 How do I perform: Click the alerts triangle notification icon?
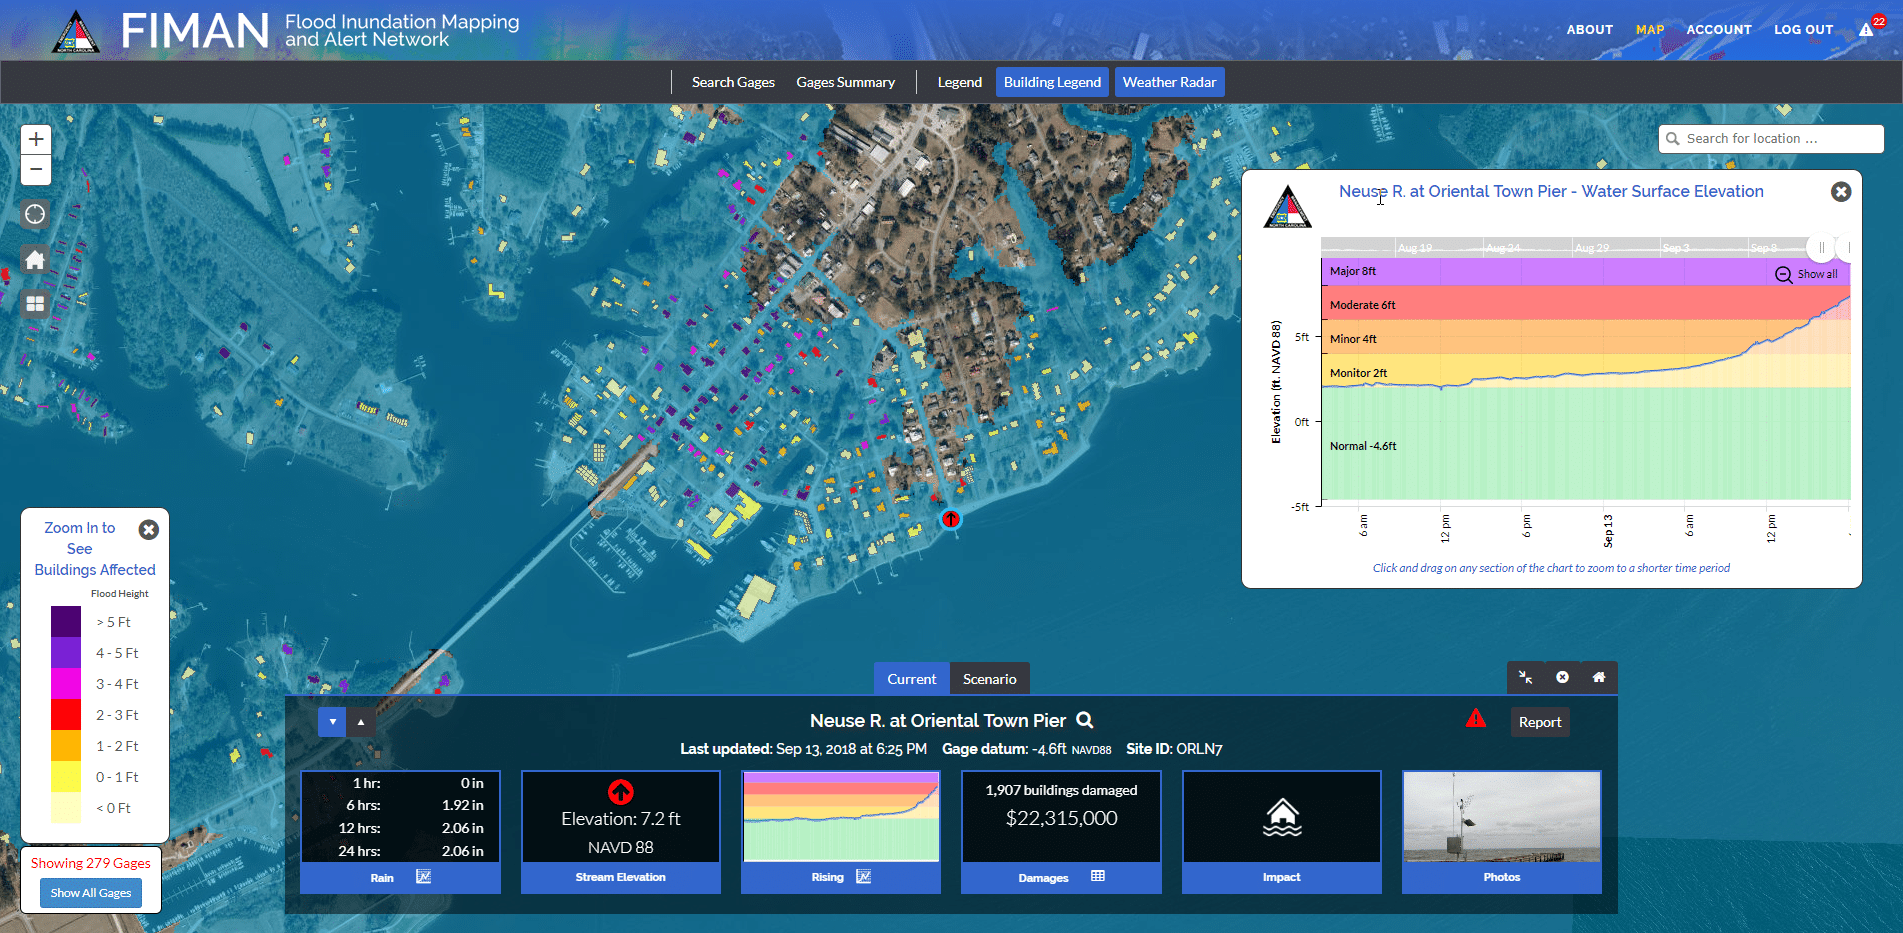click(1867, 29)
